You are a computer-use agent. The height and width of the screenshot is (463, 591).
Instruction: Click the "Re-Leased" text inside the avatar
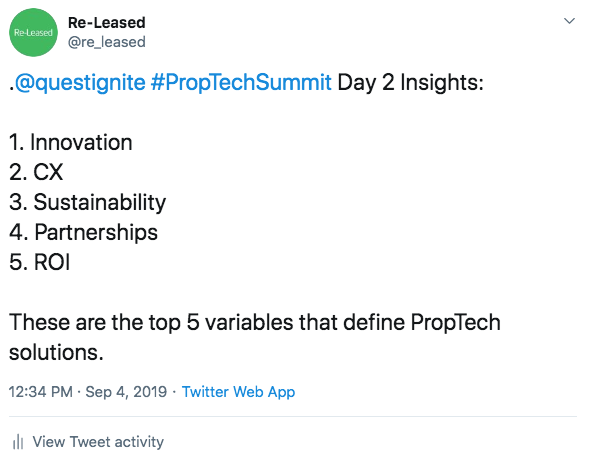pos(33,33)
